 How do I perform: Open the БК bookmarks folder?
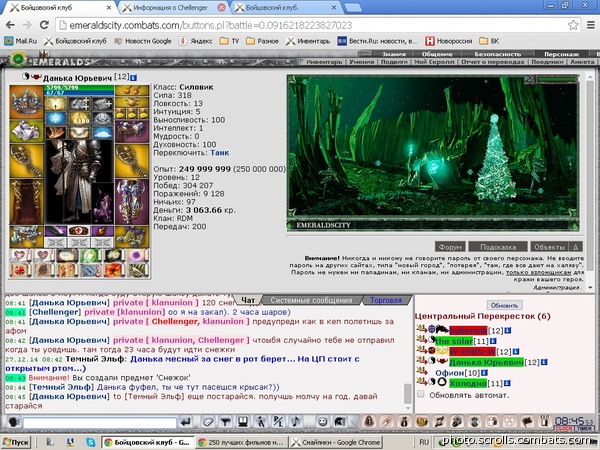[x=489, y=41]
